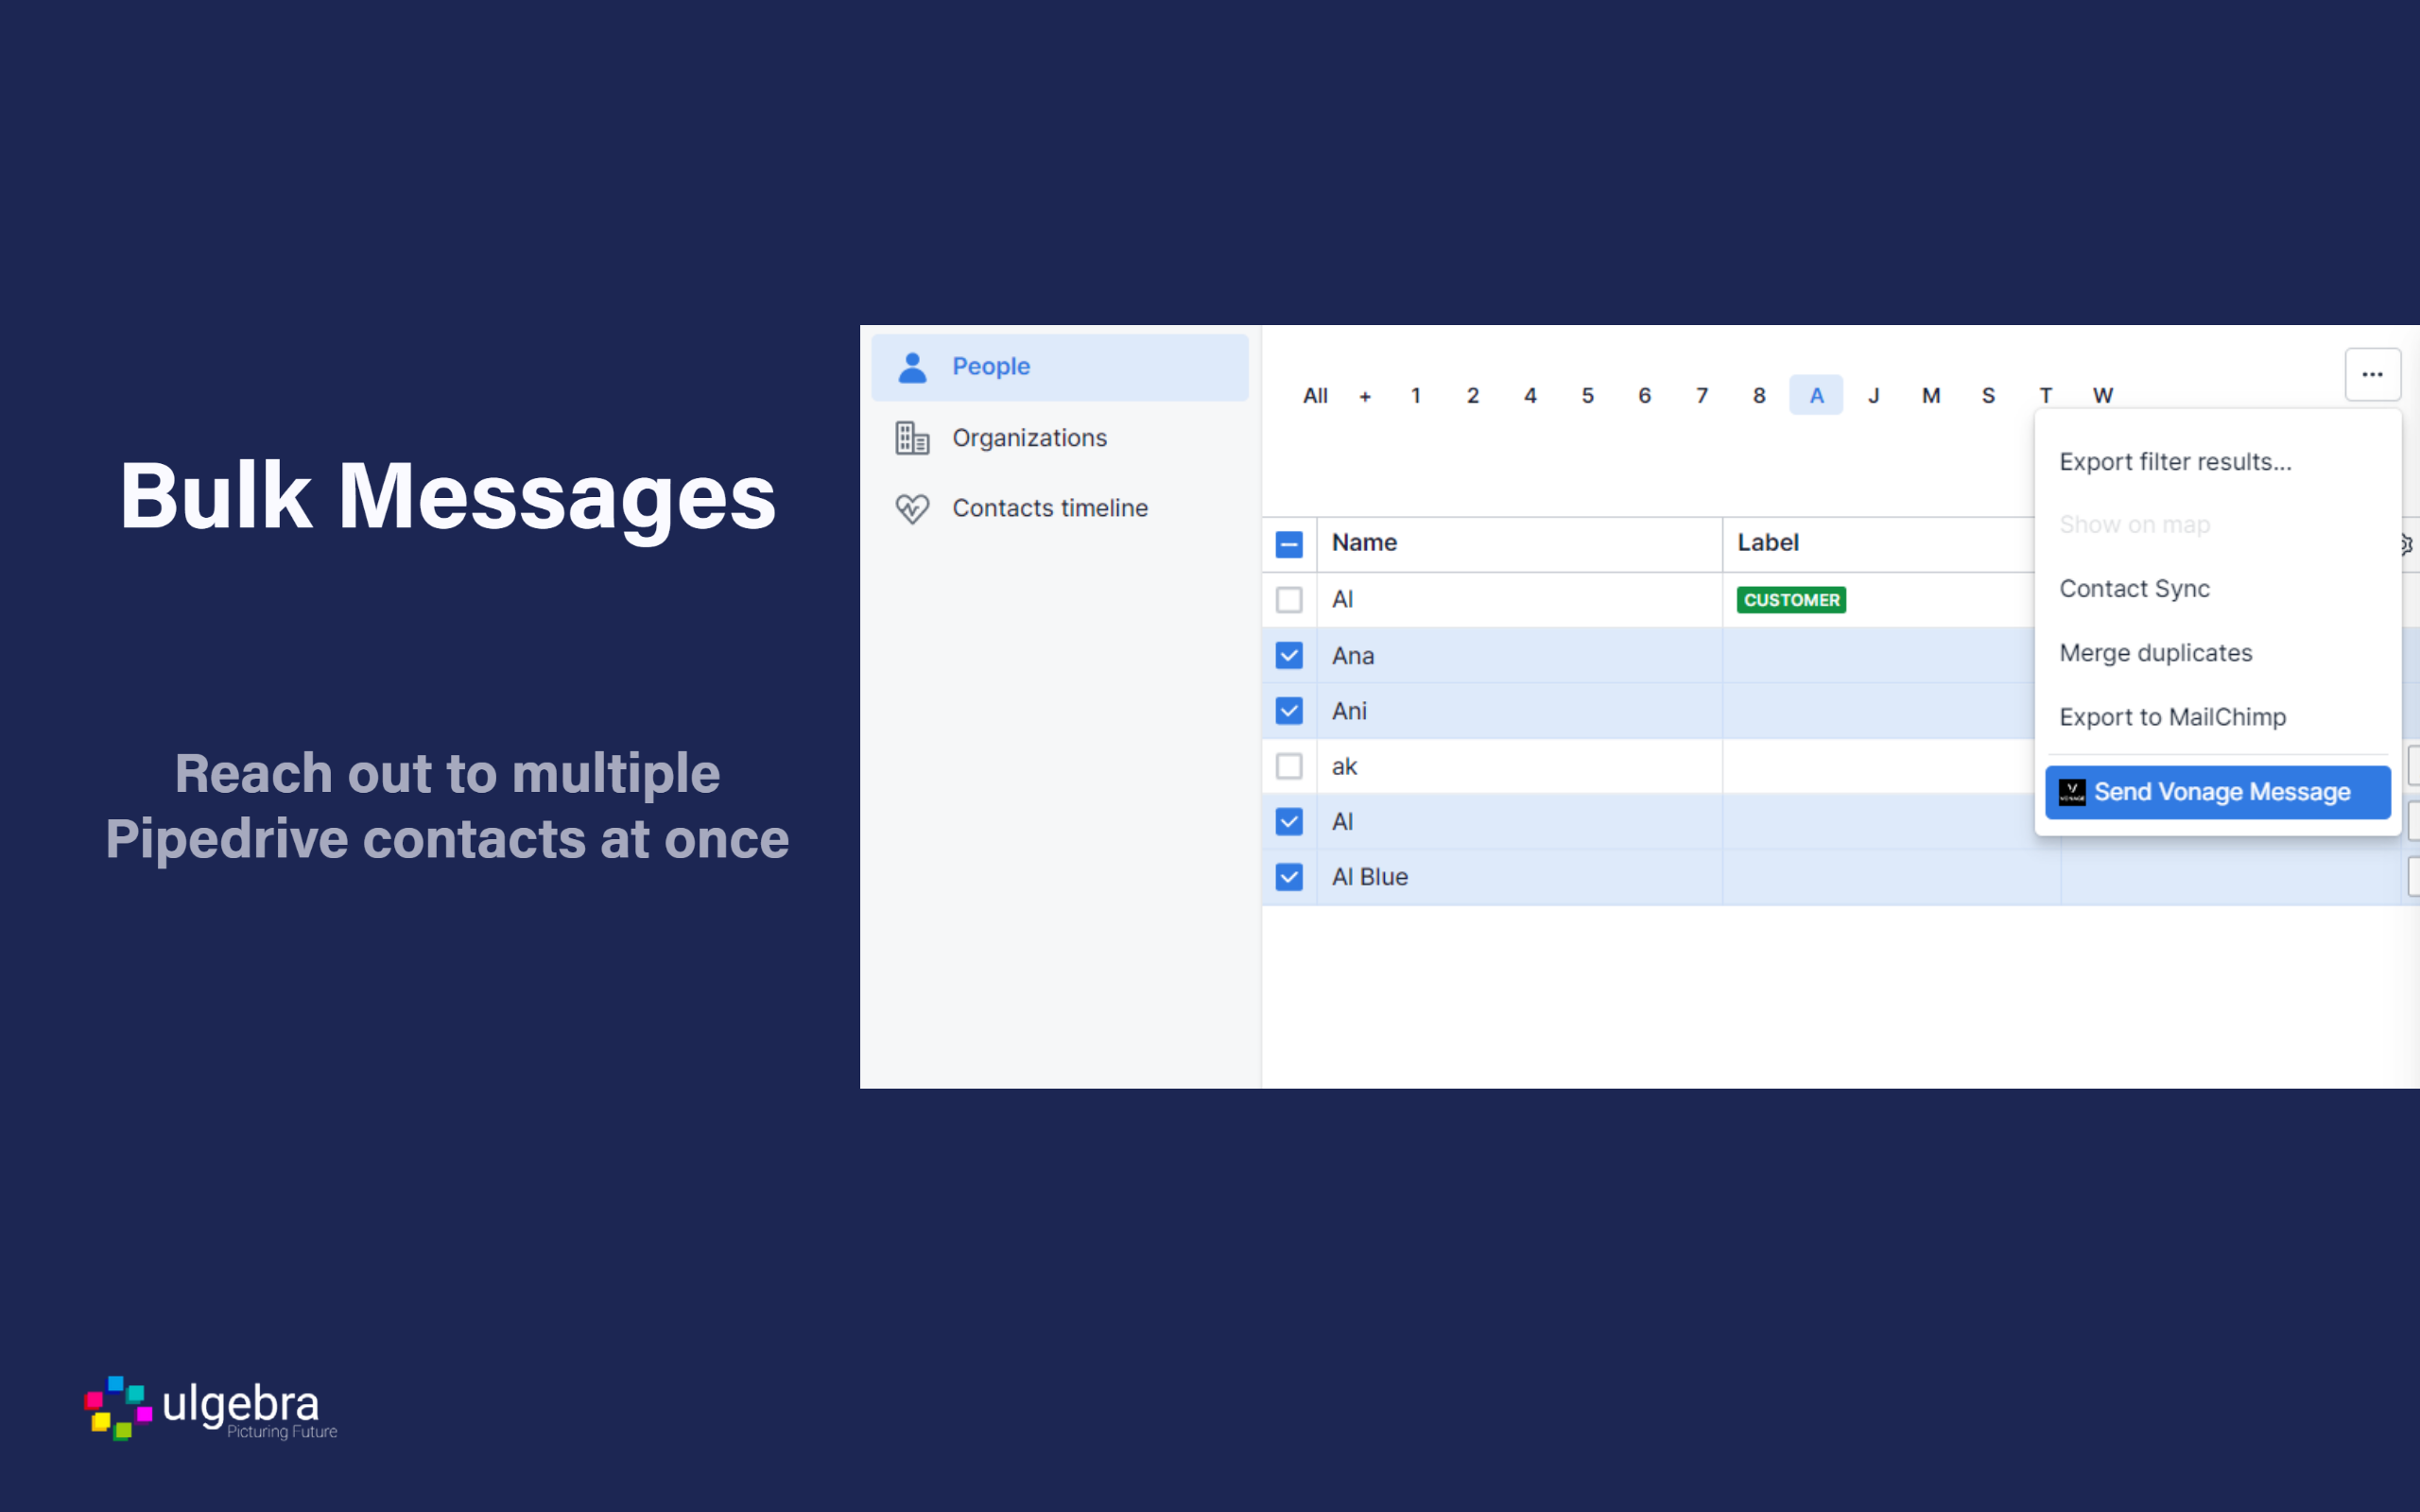The width and height of the screenshot is (2420, 1512).
Task: Toggle the select-all header checkbox
Action: [1289, 544]
